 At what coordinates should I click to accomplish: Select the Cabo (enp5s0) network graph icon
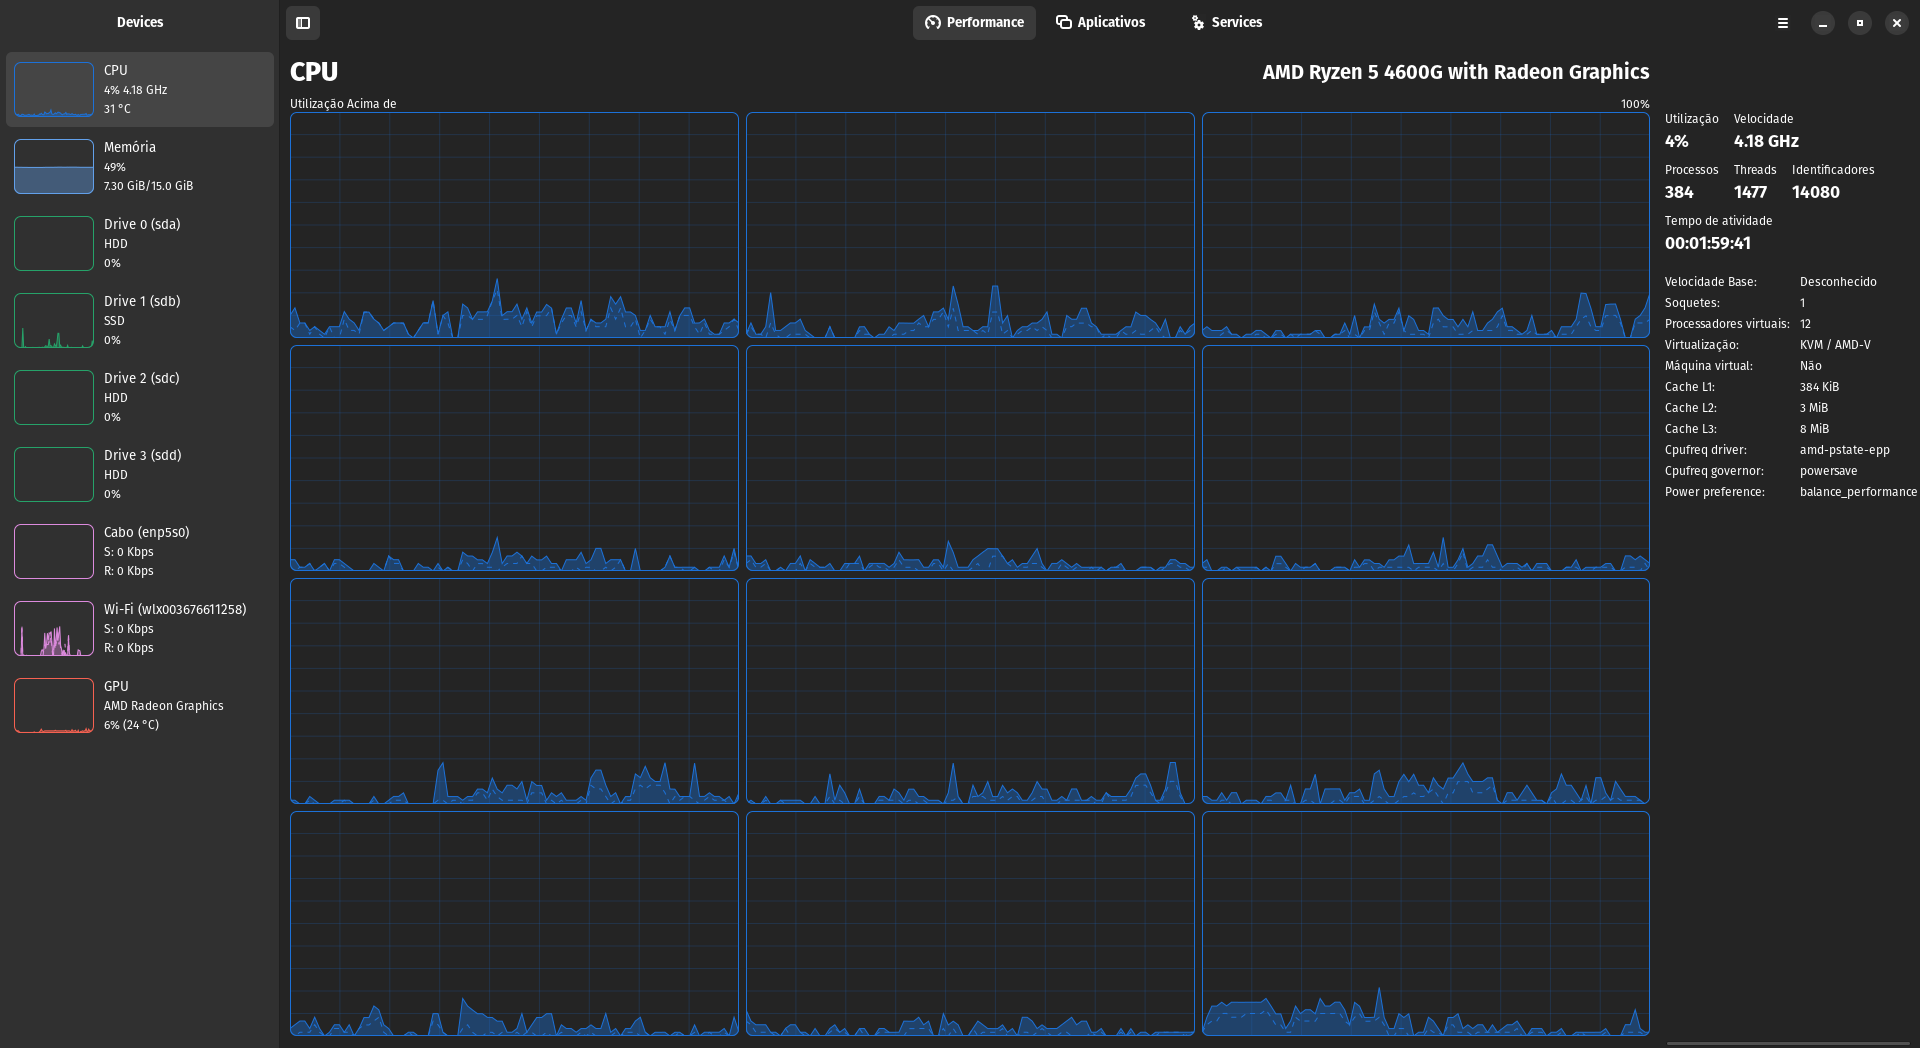(x=54, y=552)
